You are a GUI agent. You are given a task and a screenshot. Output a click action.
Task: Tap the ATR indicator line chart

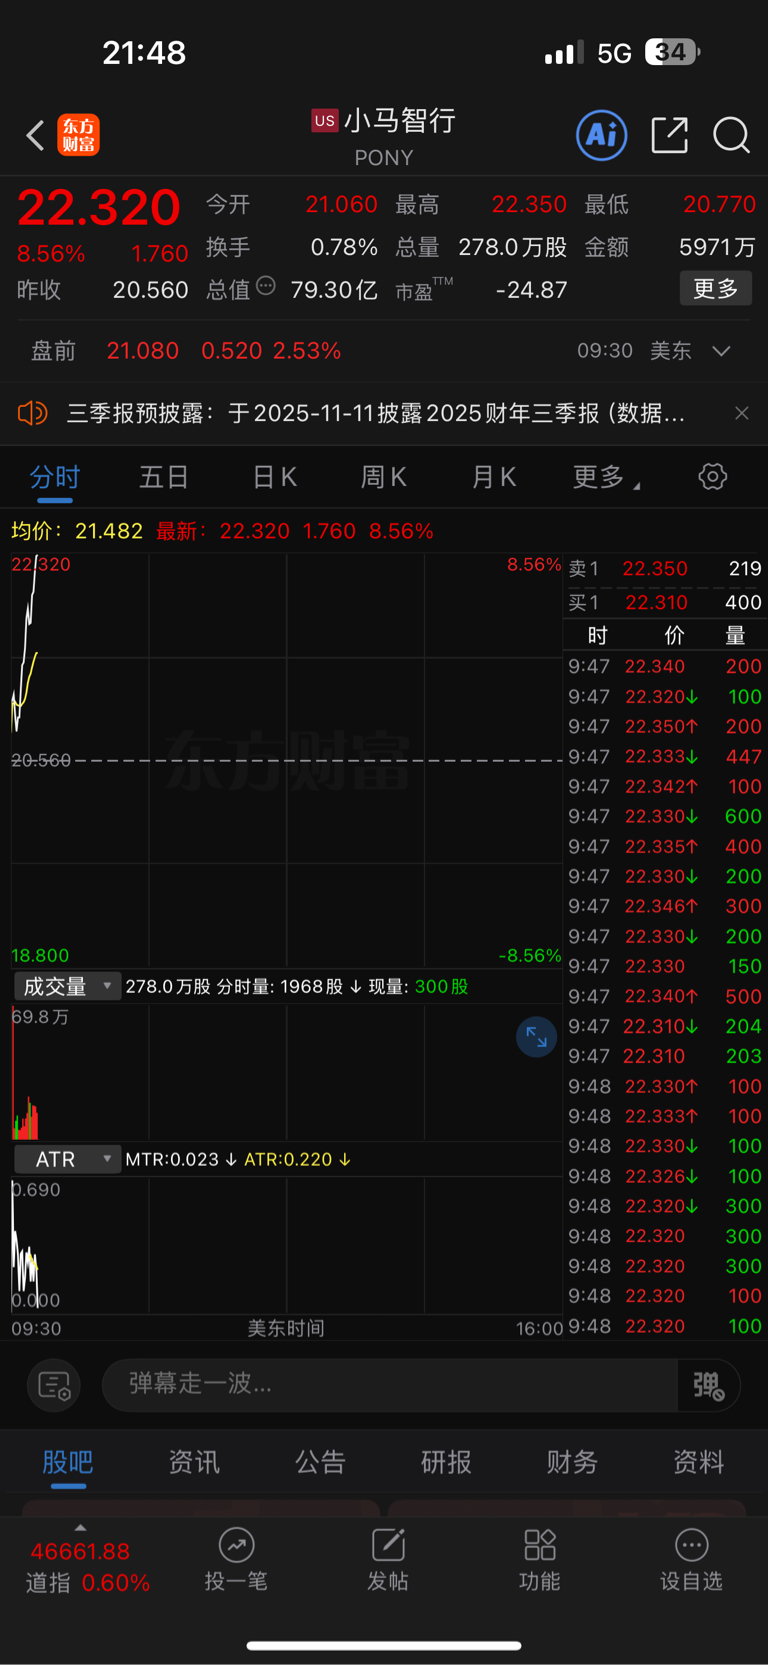point(287,1245)
